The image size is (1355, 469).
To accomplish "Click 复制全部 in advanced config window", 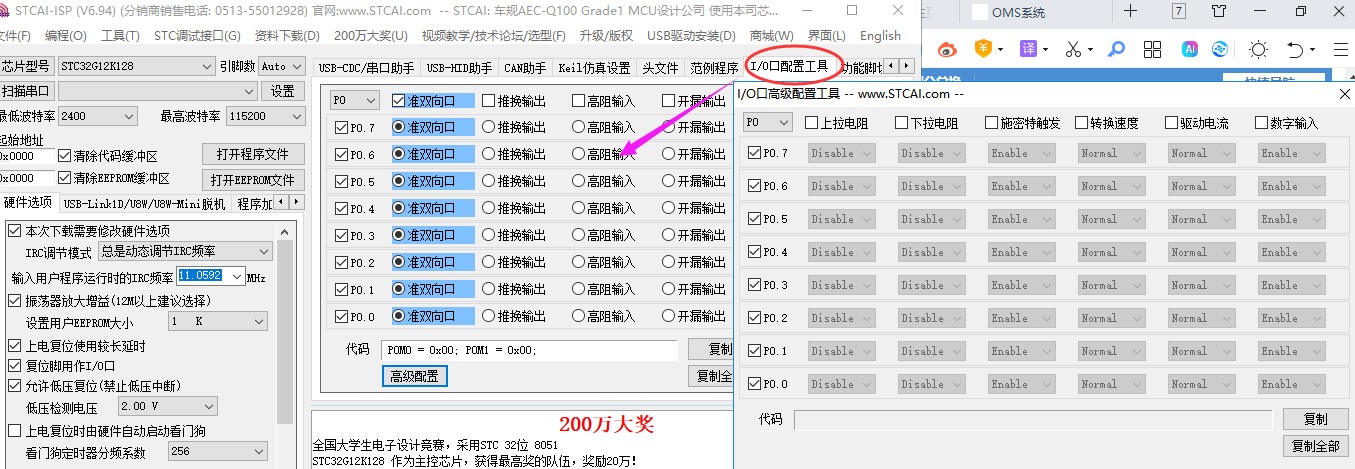I will [1315, 446].
